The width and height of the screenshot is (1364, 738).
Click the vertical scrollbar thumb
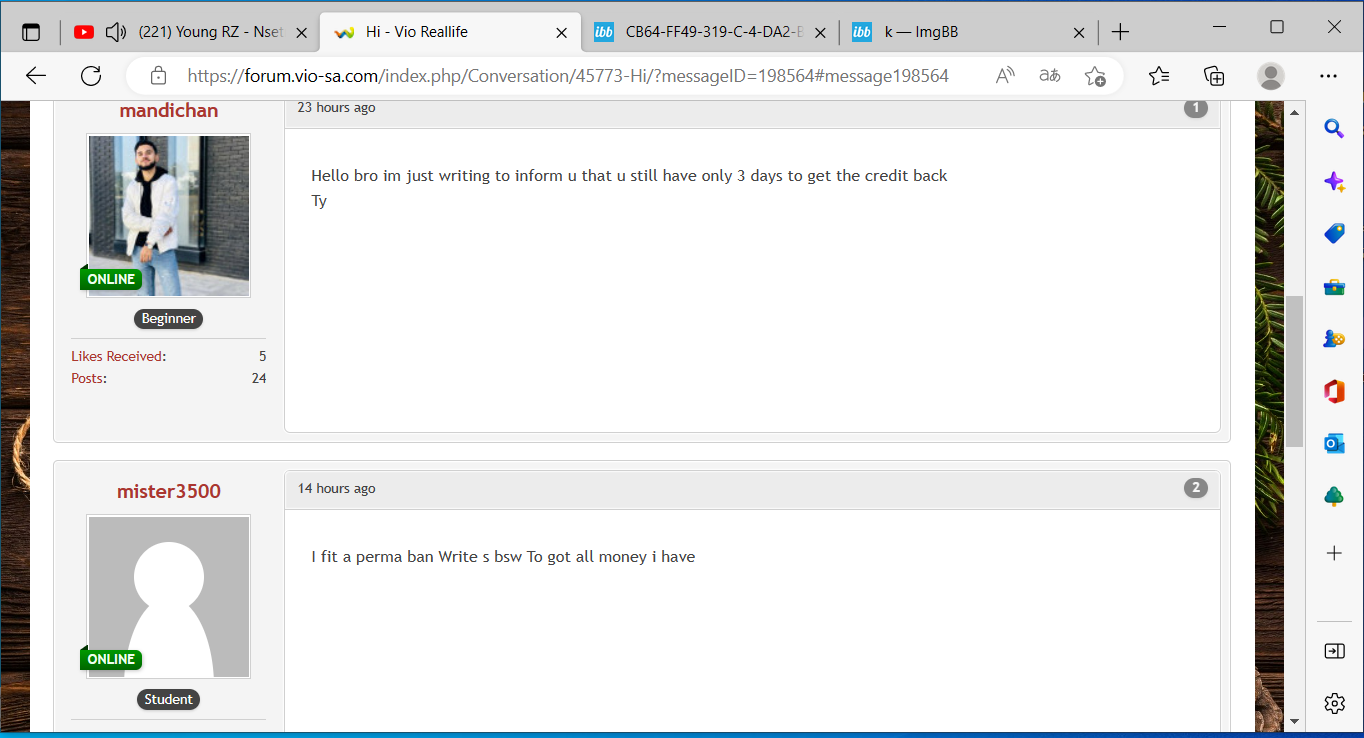pyautogui.click(x=1294, y=370)
